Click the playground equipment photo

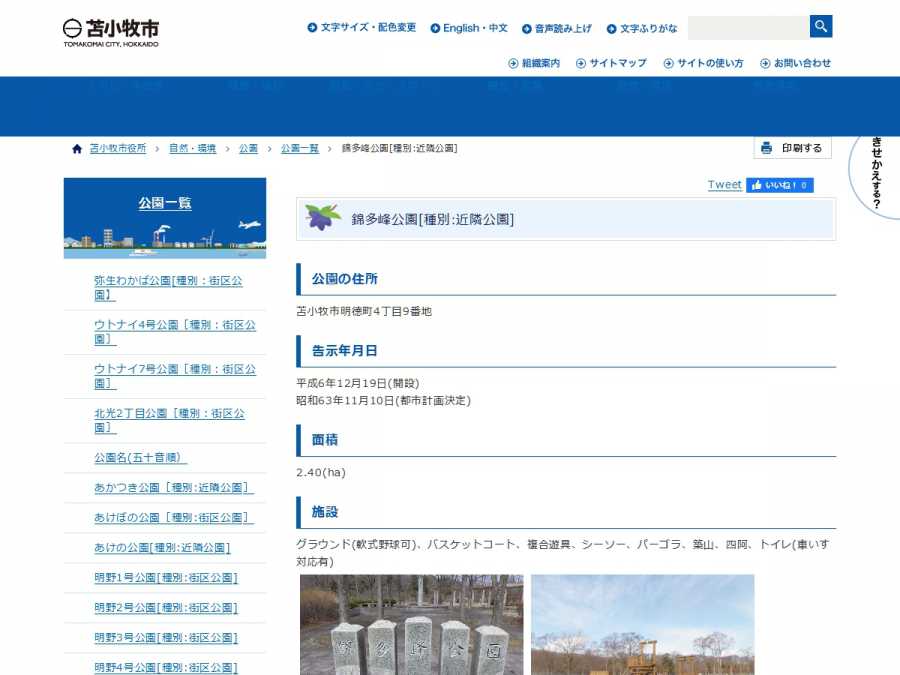[x=643, y=624]
